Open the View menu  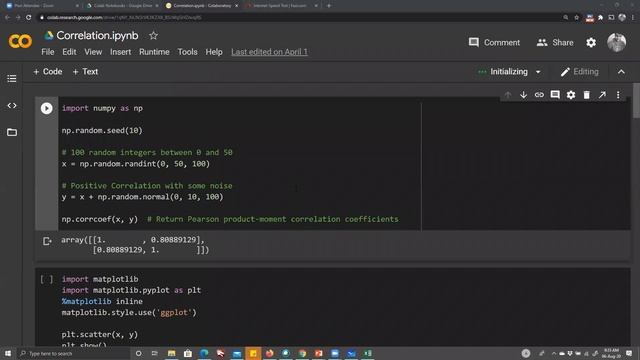[x=93, y=52]
